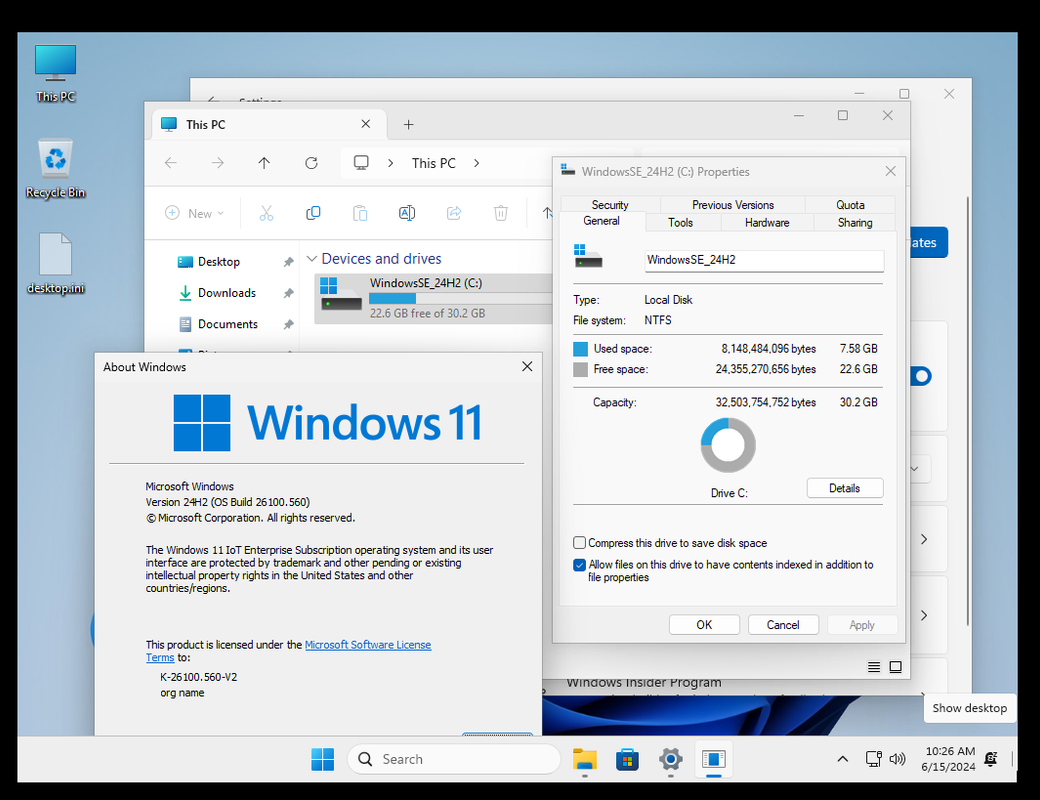Click the Cut scissors icon
Viewport: 1040px width, 800px height.
point(266,213)
